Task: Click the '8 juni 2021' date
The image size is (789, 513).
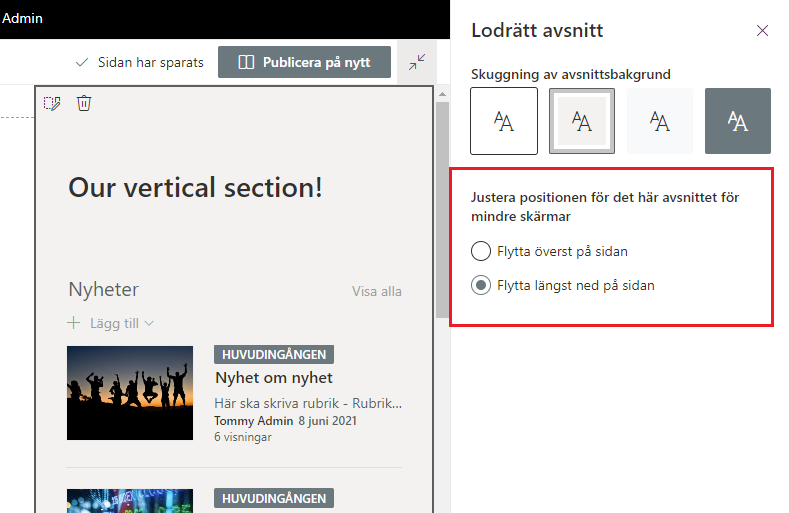Action: pos(328,421)
